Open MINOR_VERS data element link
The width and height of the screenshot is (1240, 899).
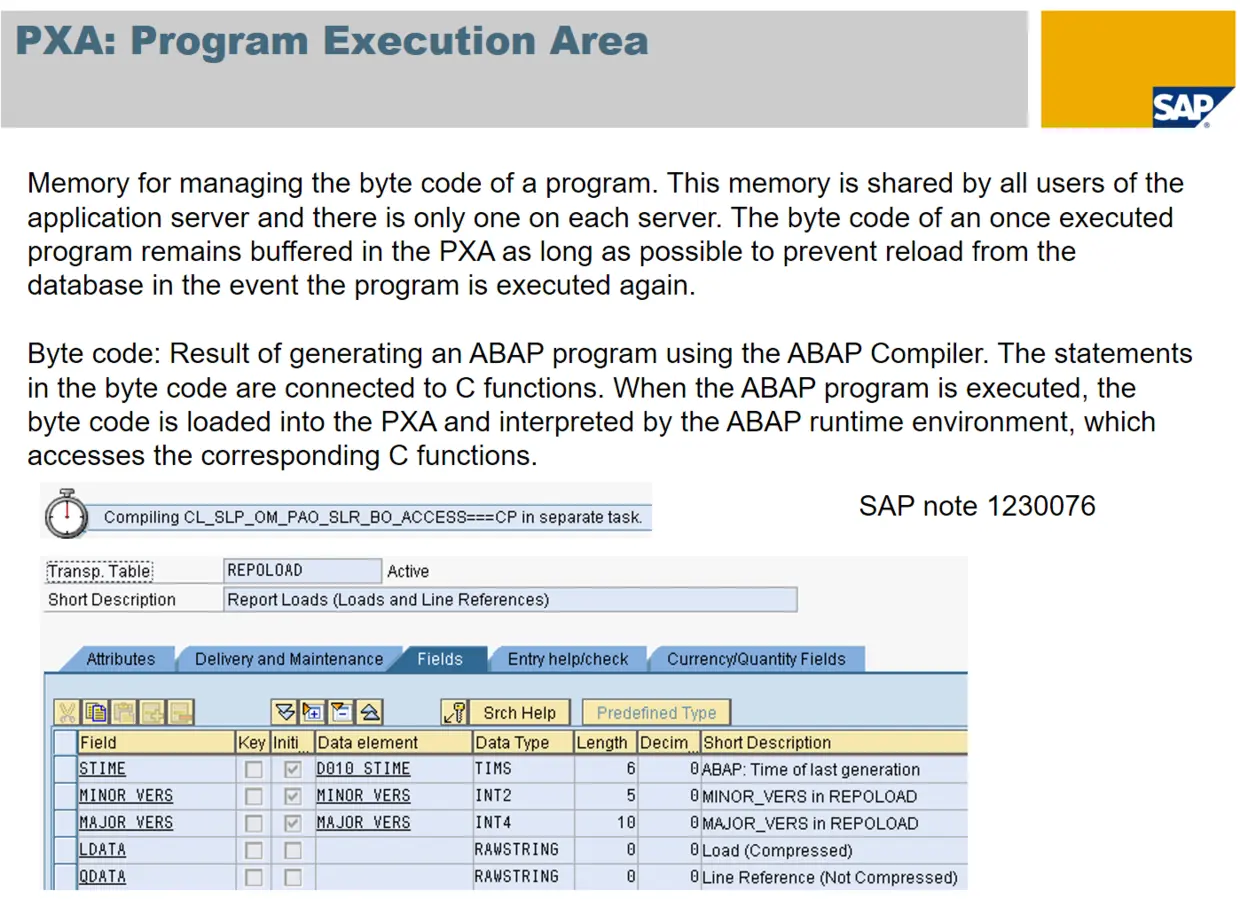tap(363, 796)
